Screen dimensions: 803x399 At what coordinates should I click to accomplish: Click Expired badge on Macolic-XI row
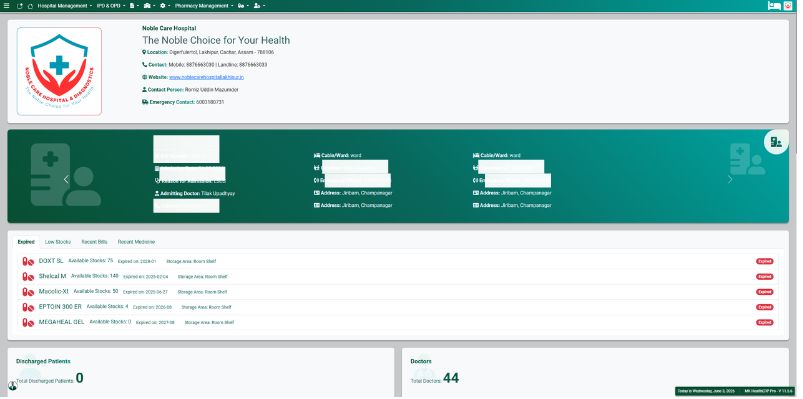pyautogui.click(x=765, y=292)
